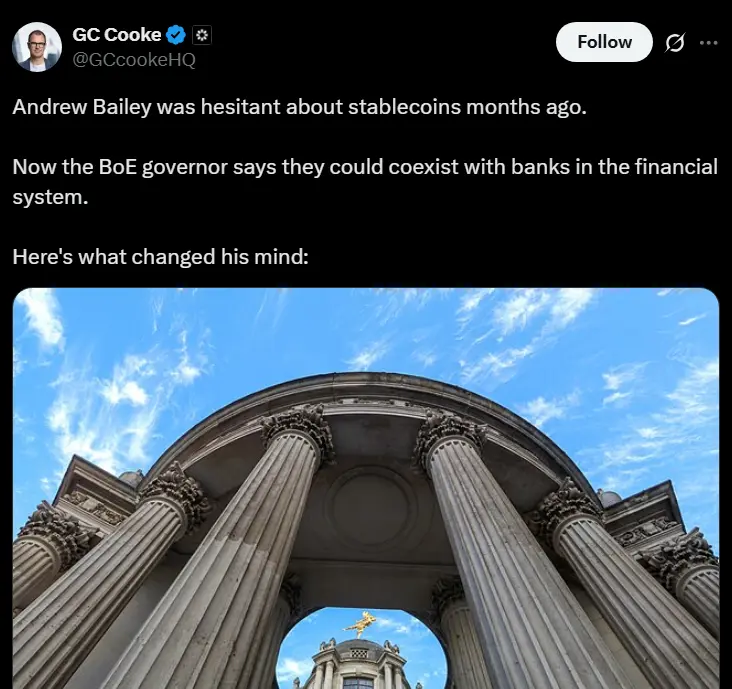Click the circular ceiling medallion in the photo

click(x=369, y=506)
